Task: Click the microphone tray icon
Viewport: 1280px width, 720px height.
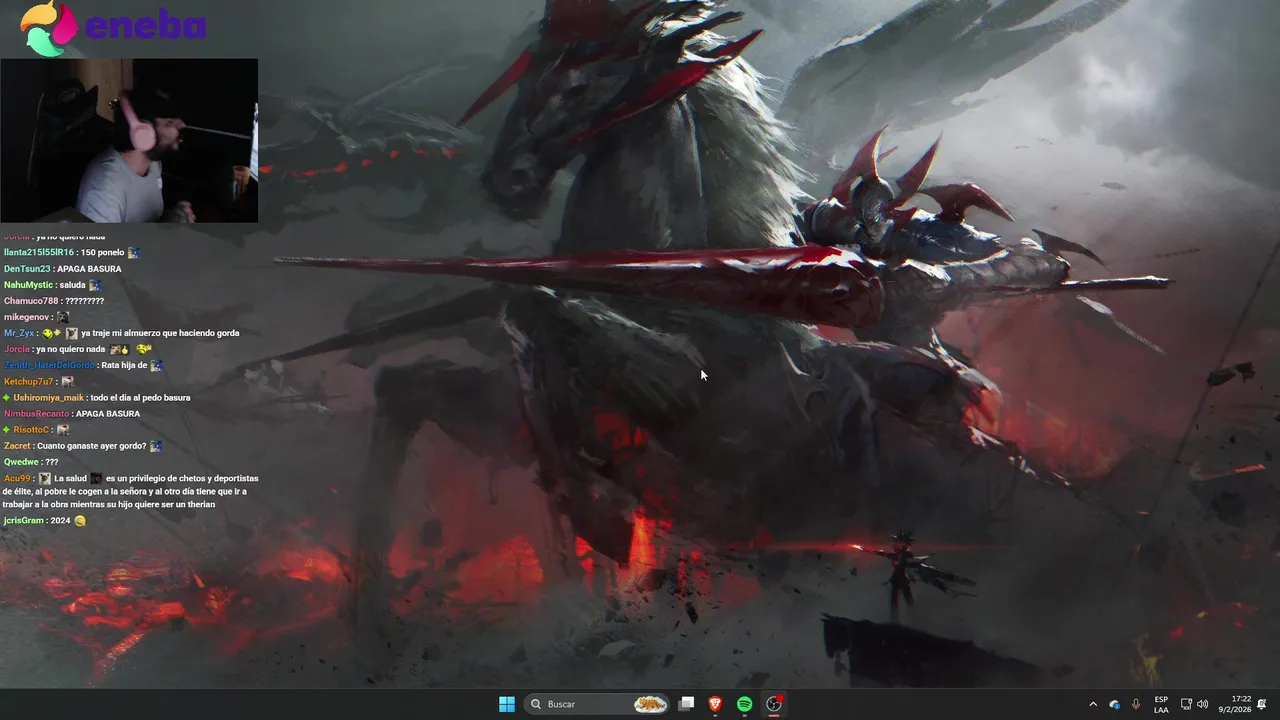Action: [1136, 704]
